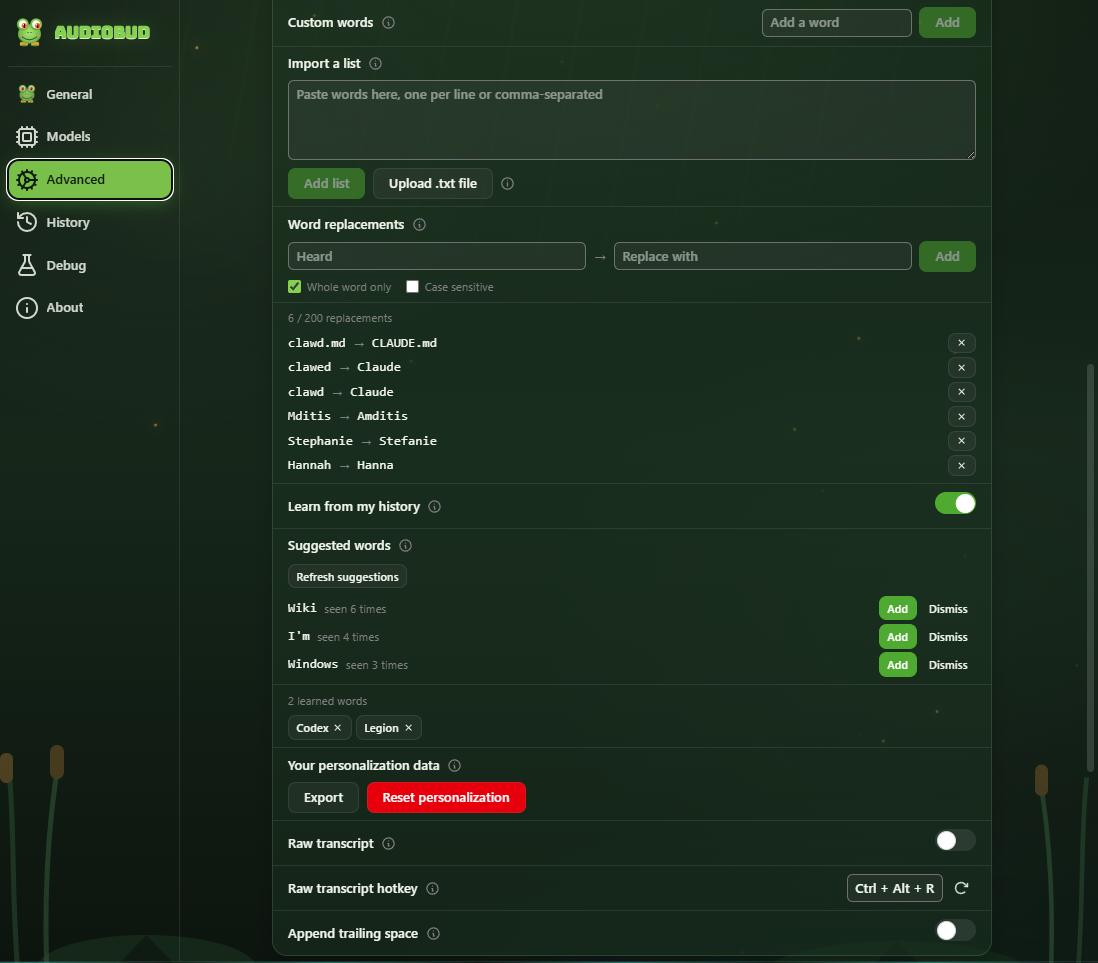Dismiss the Windows suggestion
This screenshot has height=963, width=1098.
click(948, 665)
